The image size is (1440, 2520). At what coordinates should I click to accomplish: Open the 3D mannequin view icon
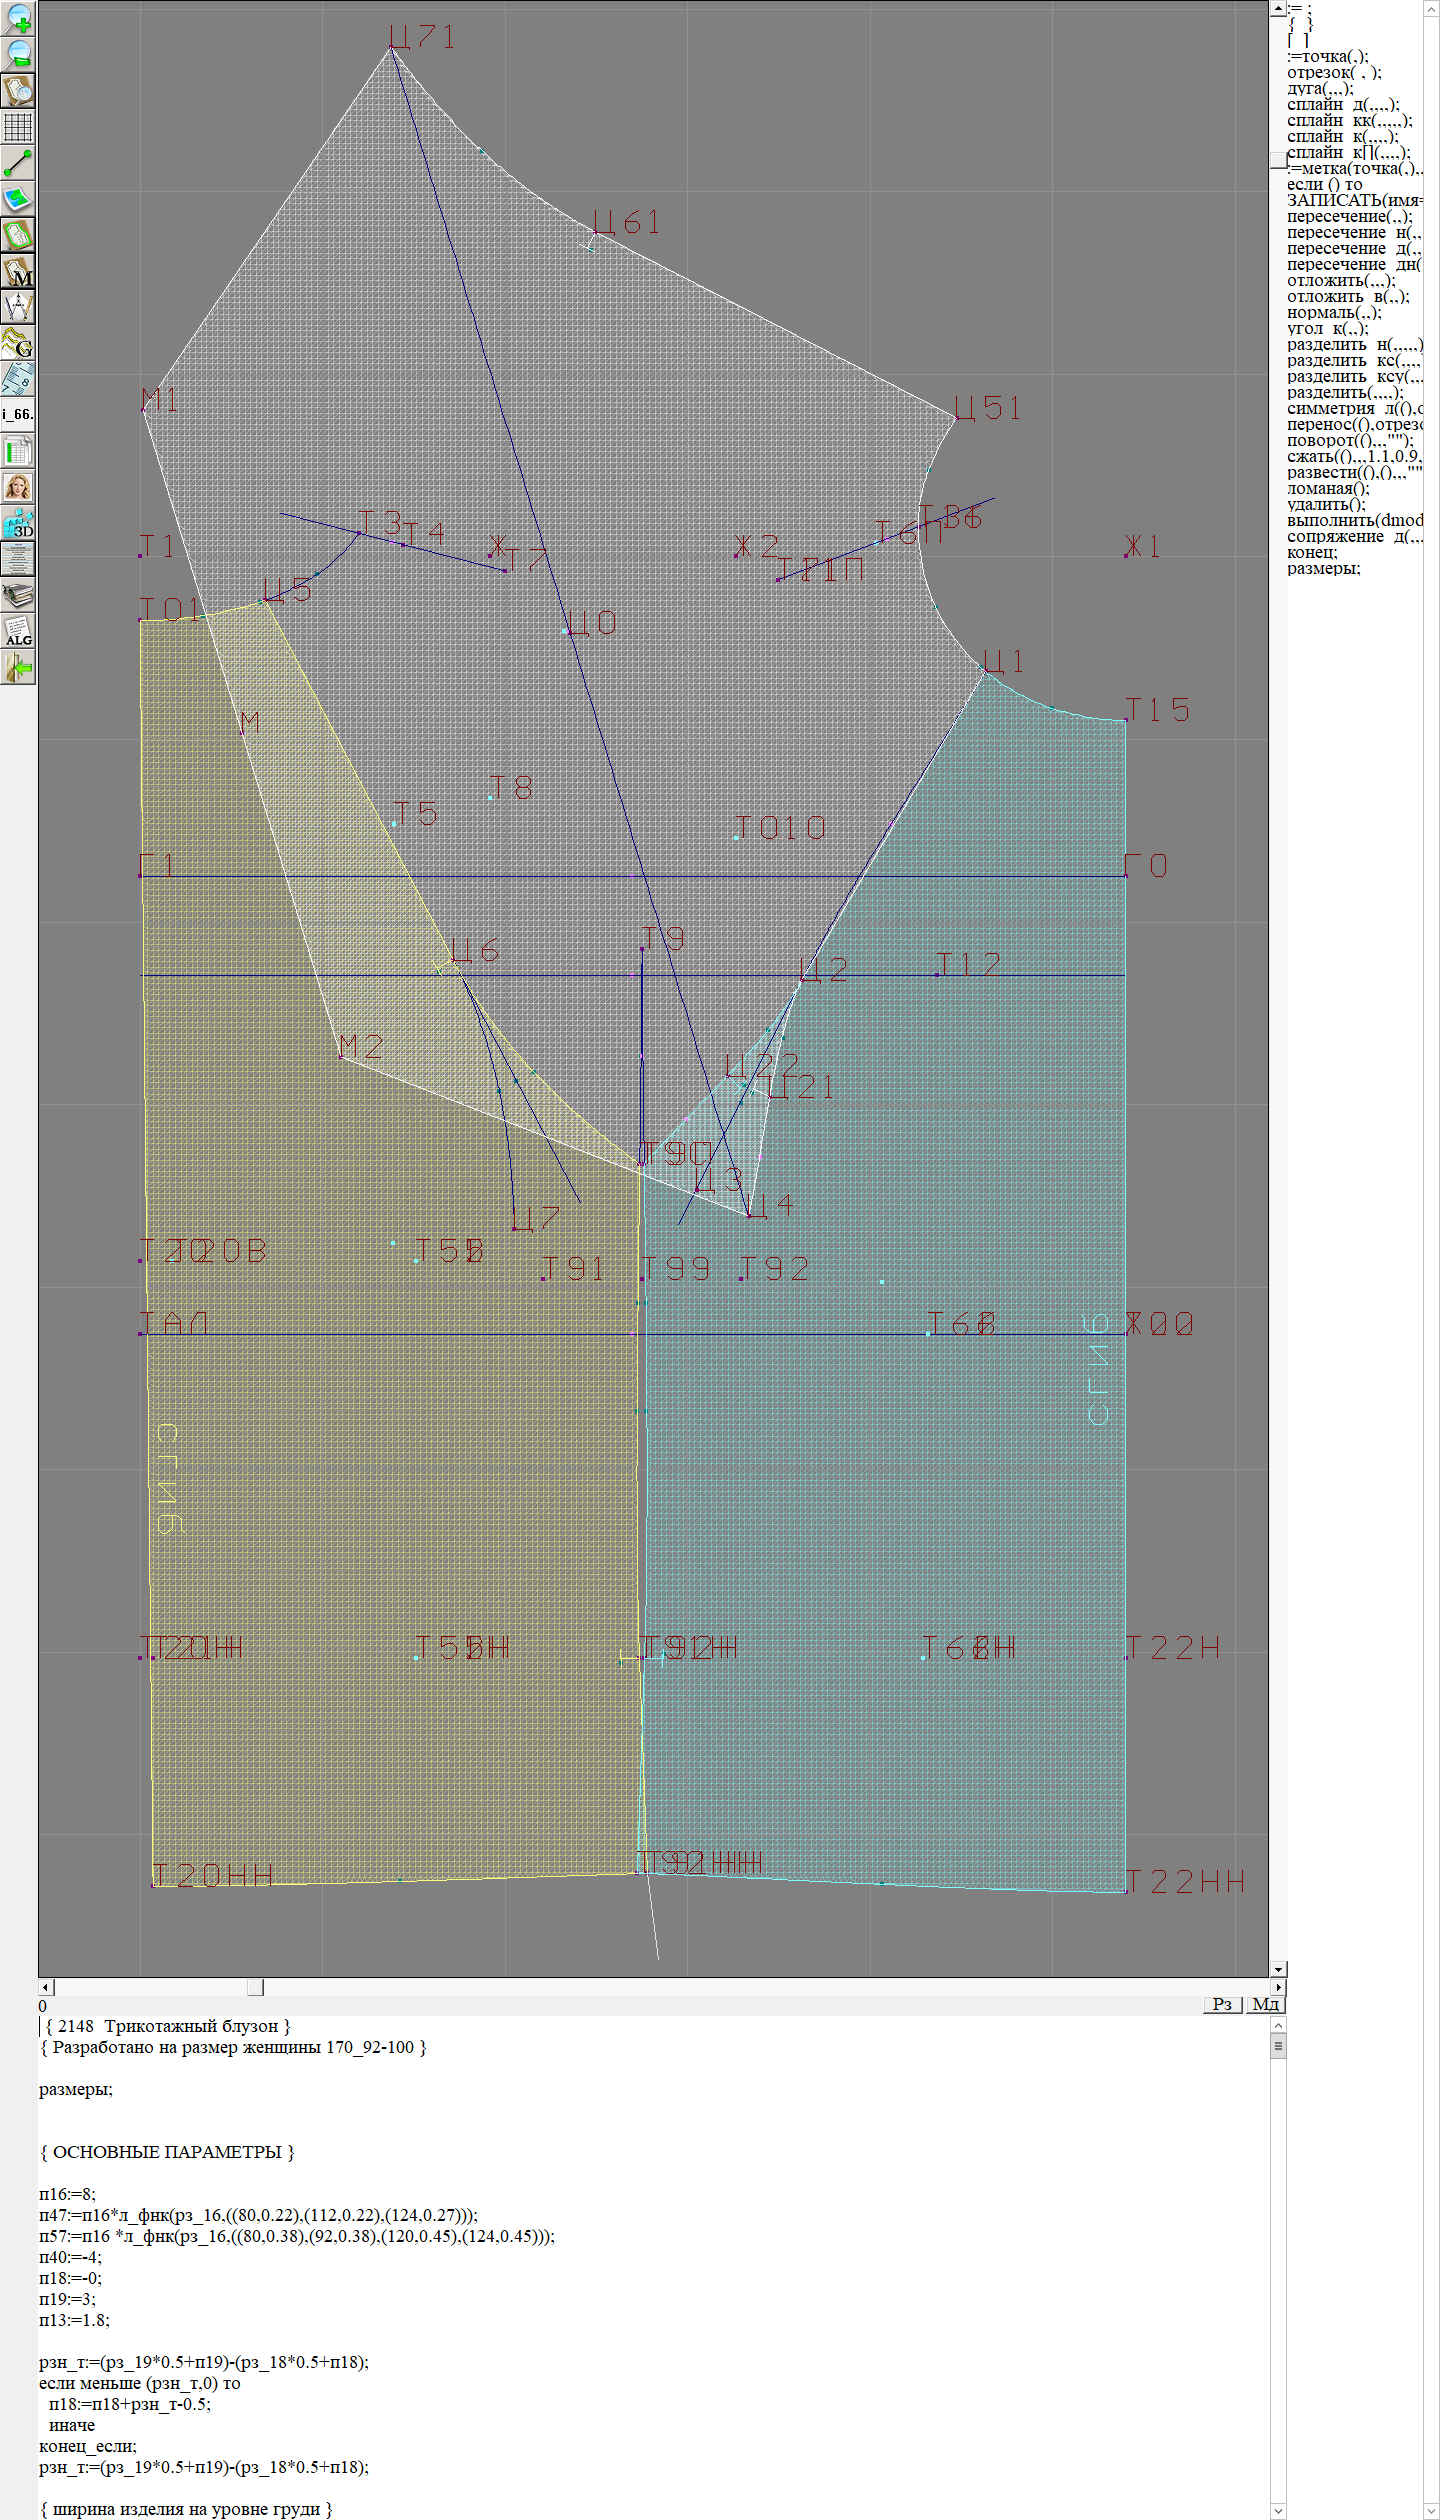(x=18, y=523)
